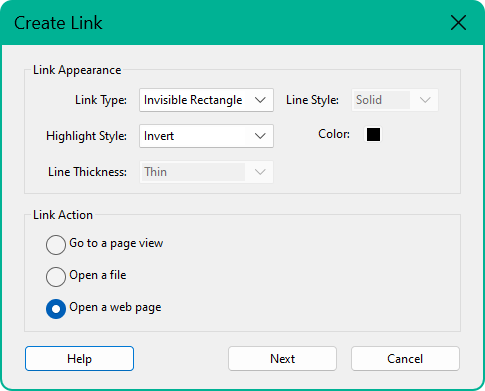Click the disabled Line Style dropdown
The image size is (485, 391).
click(x=395, y=100)
